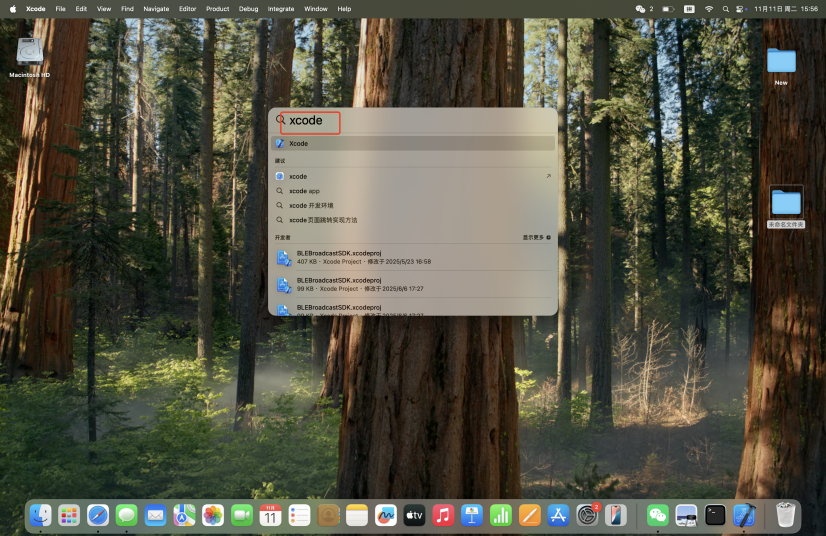
Task: Open iPhone Mirroring in the Dock
Action: [x=615, y=515]
